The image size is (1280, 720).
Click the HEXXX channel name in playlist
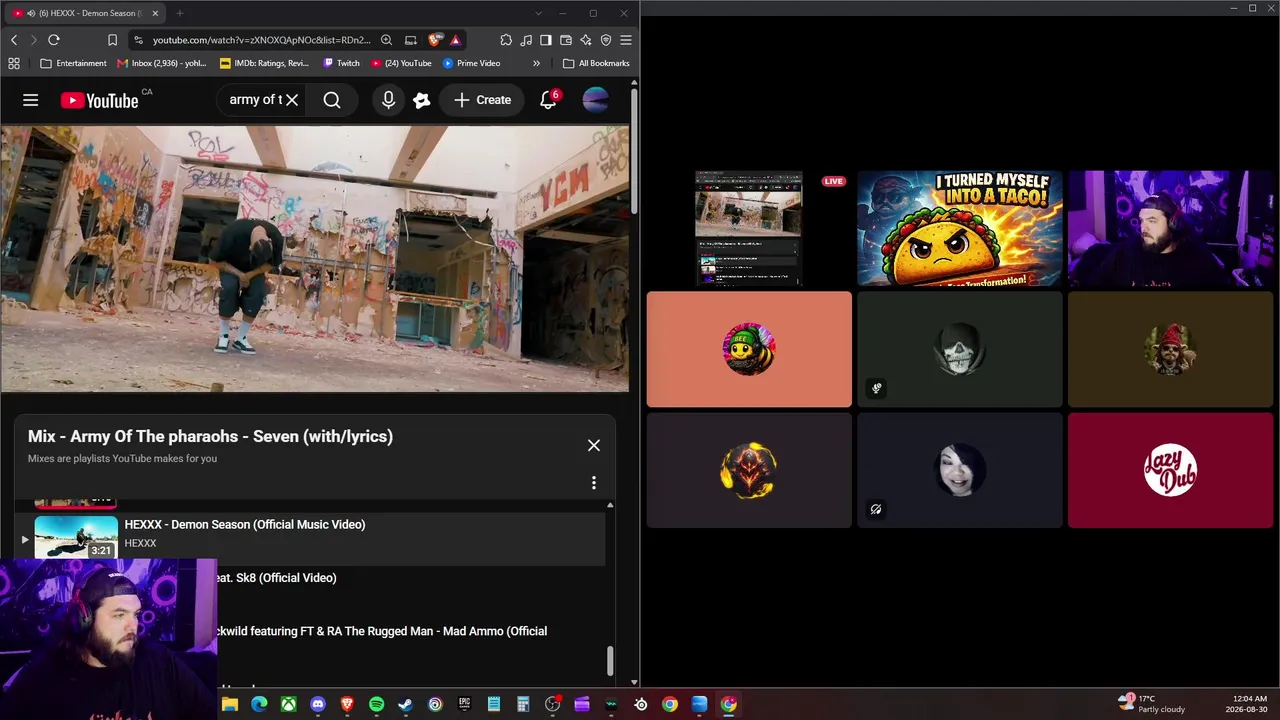click(x=140, y=543)
